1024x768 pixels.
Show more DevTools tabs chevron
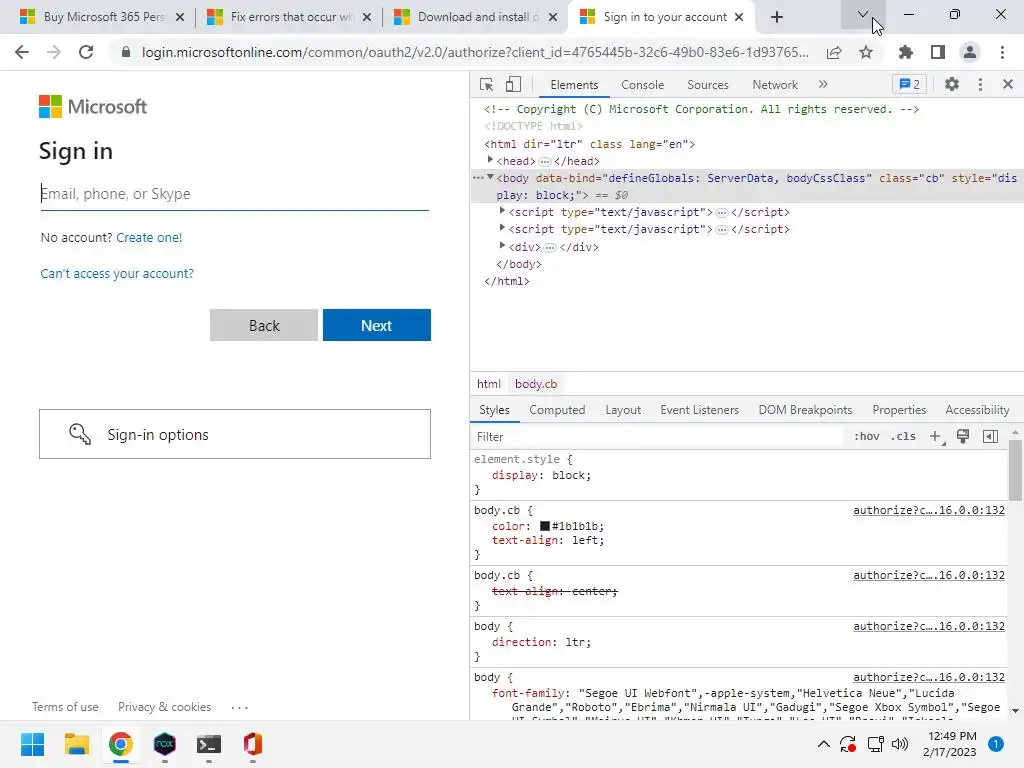coord(823,84)
